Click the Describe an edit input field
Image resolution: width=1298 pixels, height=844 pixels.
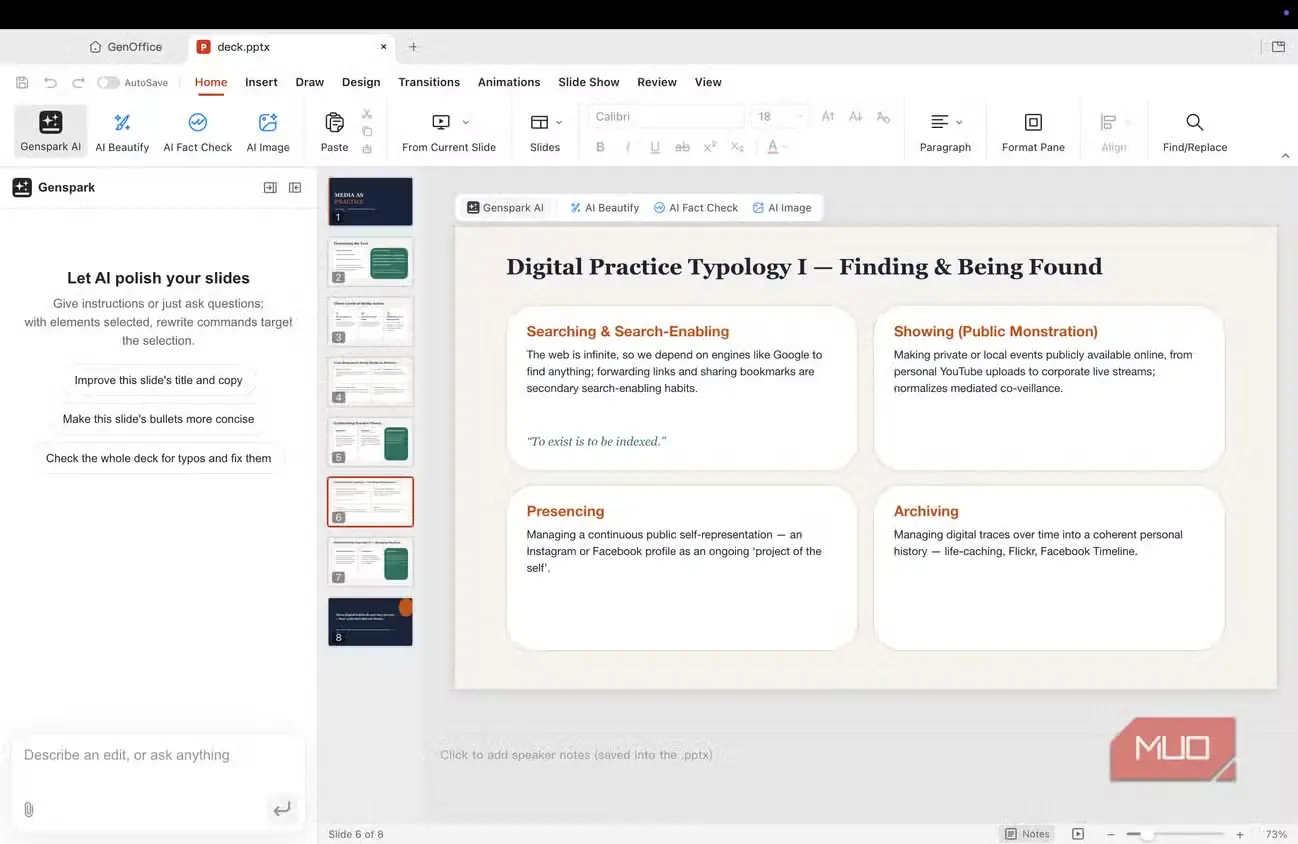click(158, 755)
